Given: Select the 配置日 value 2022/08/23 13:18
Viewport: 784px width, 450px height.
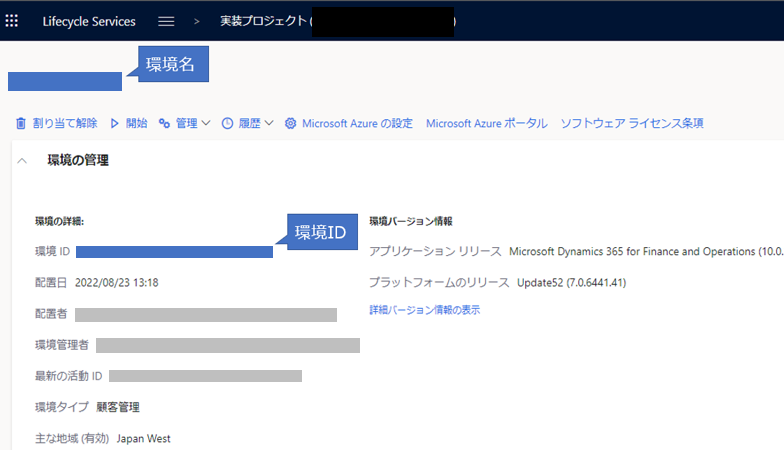Looking at the screenshot, I should 116,282.
